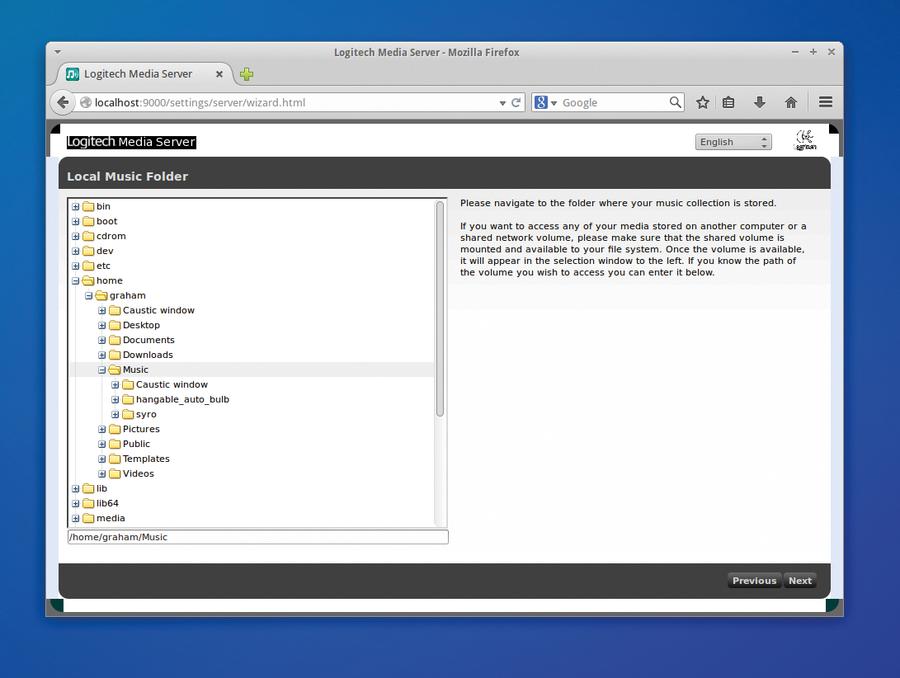Screen dimensions: 900x678
Task: Click the Firefox back arrow button
Action: tap(63, 102)
